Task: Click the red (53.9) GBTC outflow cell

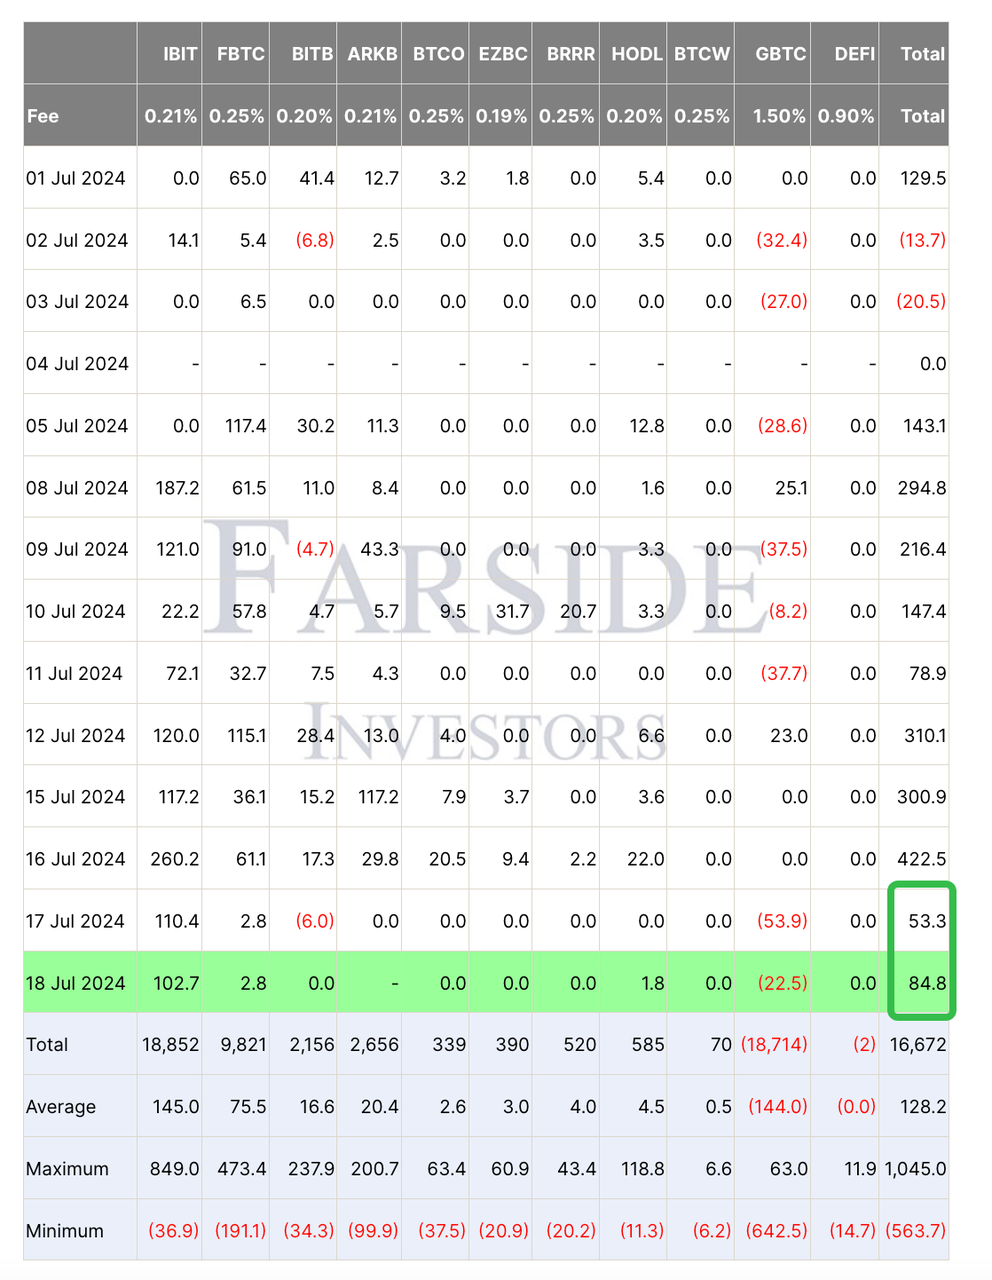Action: click(784, 921)
